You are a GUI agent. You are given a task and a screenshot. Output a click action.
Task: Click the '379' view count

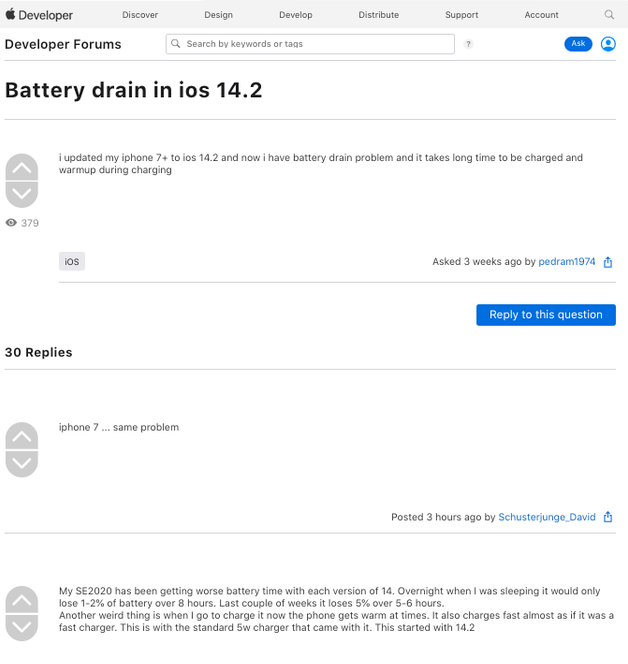click(x=30, y=223)
